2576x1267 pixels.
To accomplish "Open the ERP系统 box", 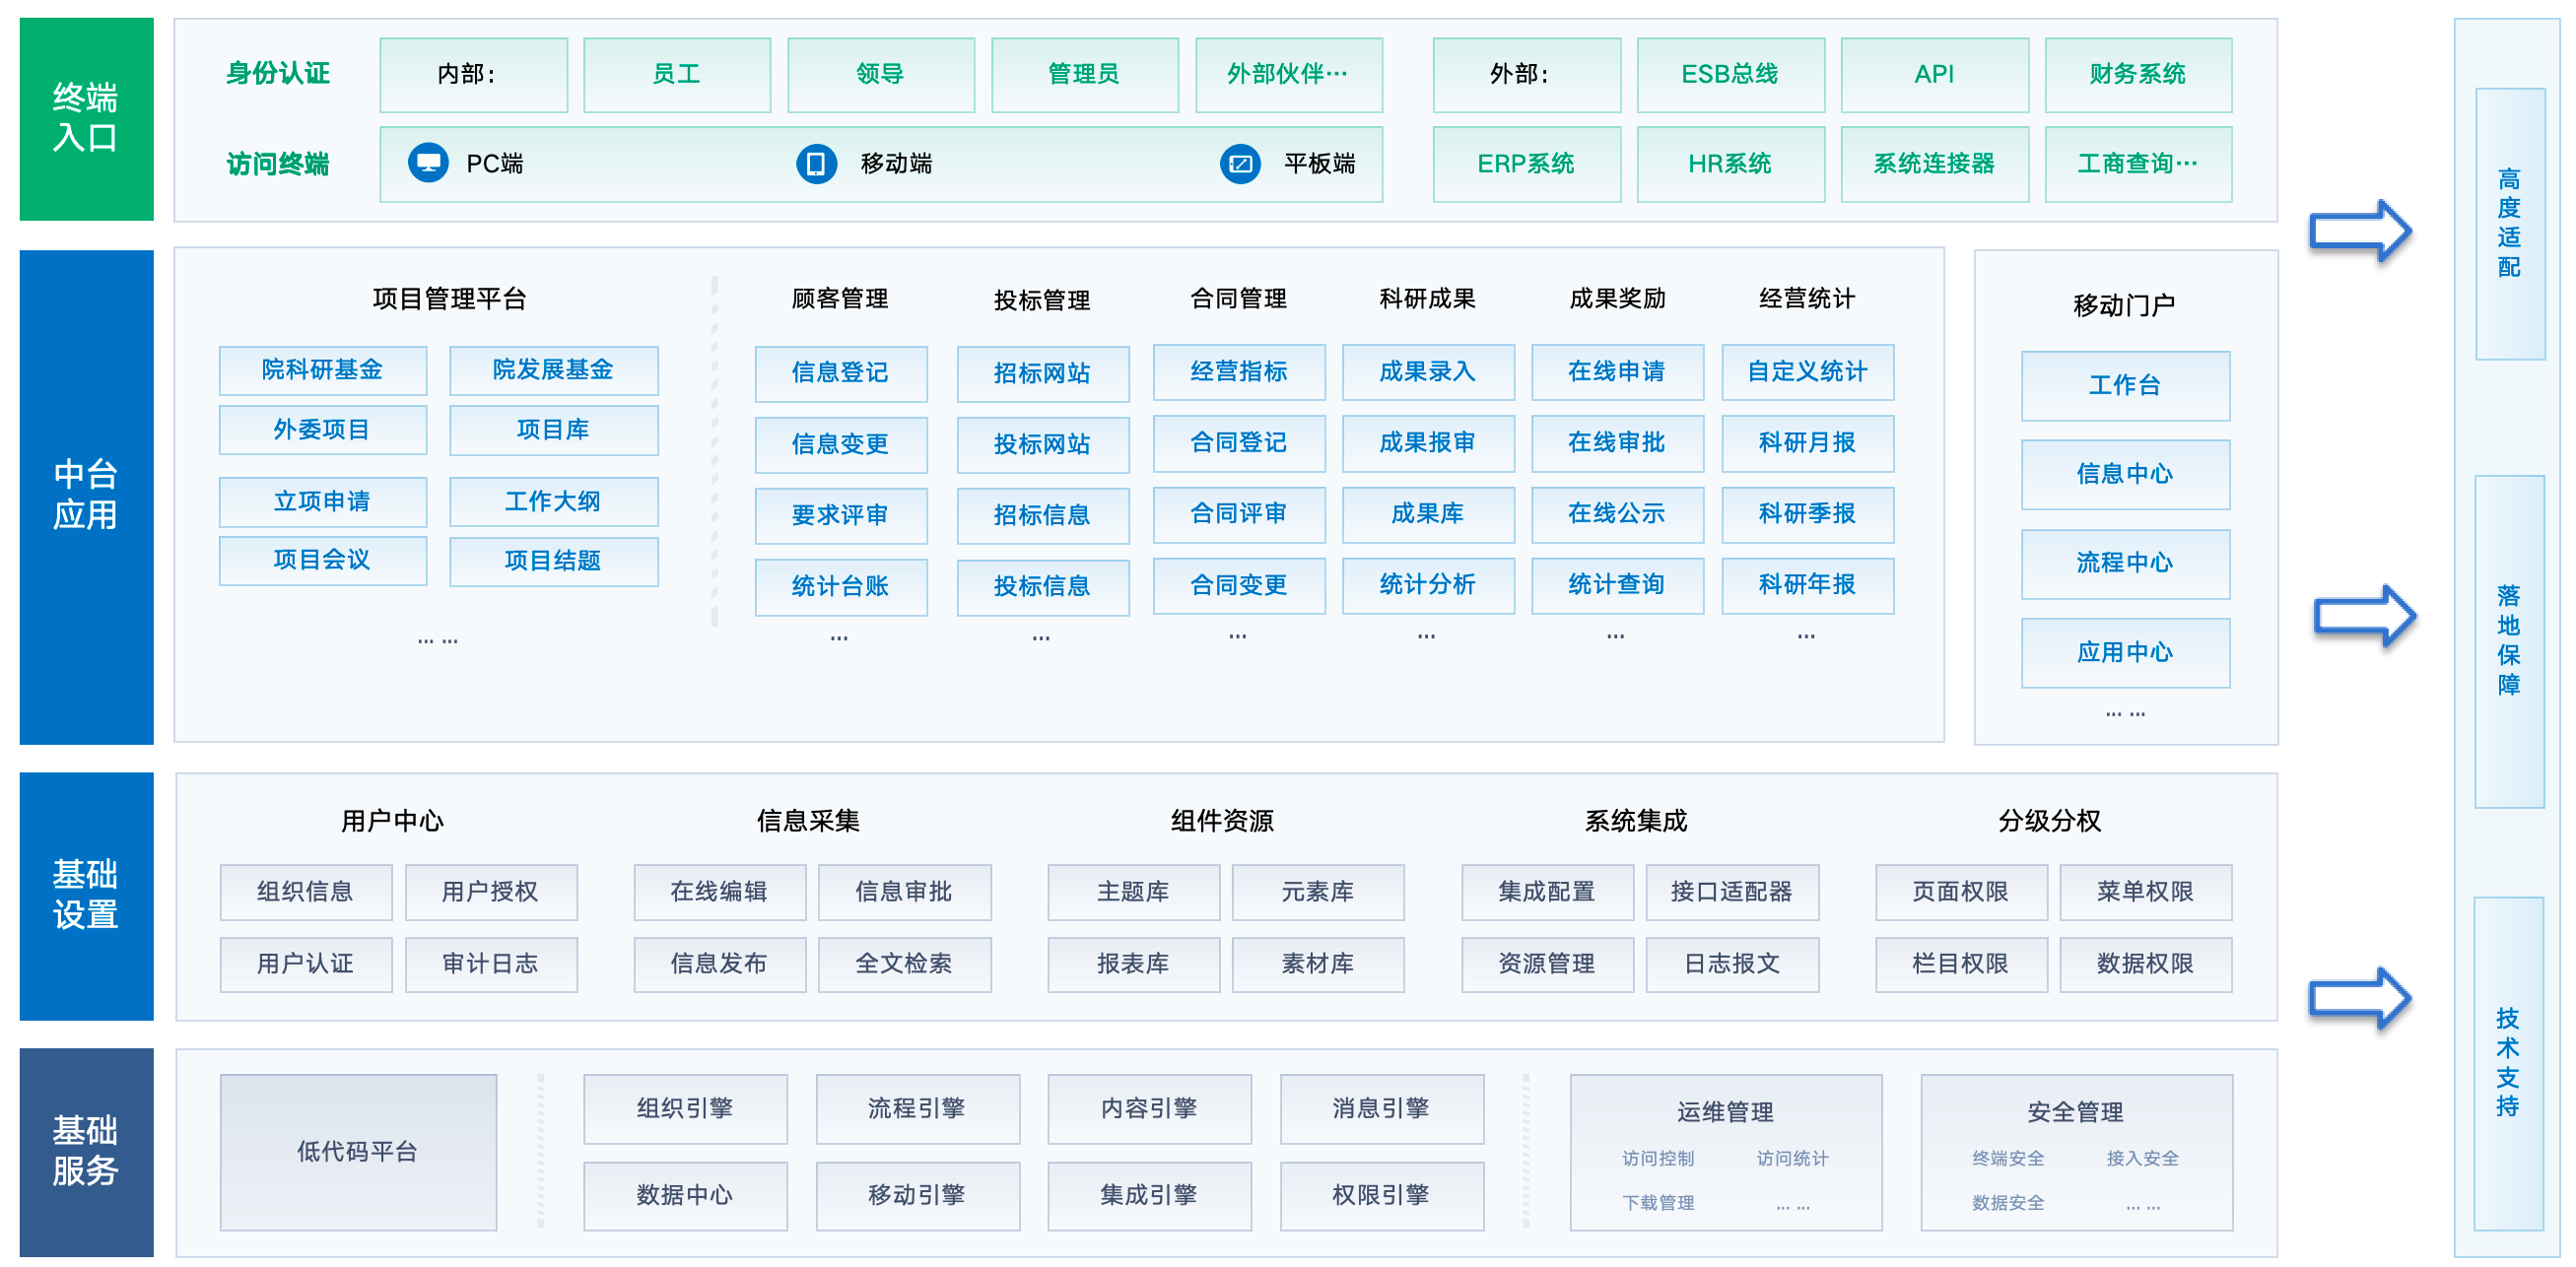I will tap(1527, 164).
